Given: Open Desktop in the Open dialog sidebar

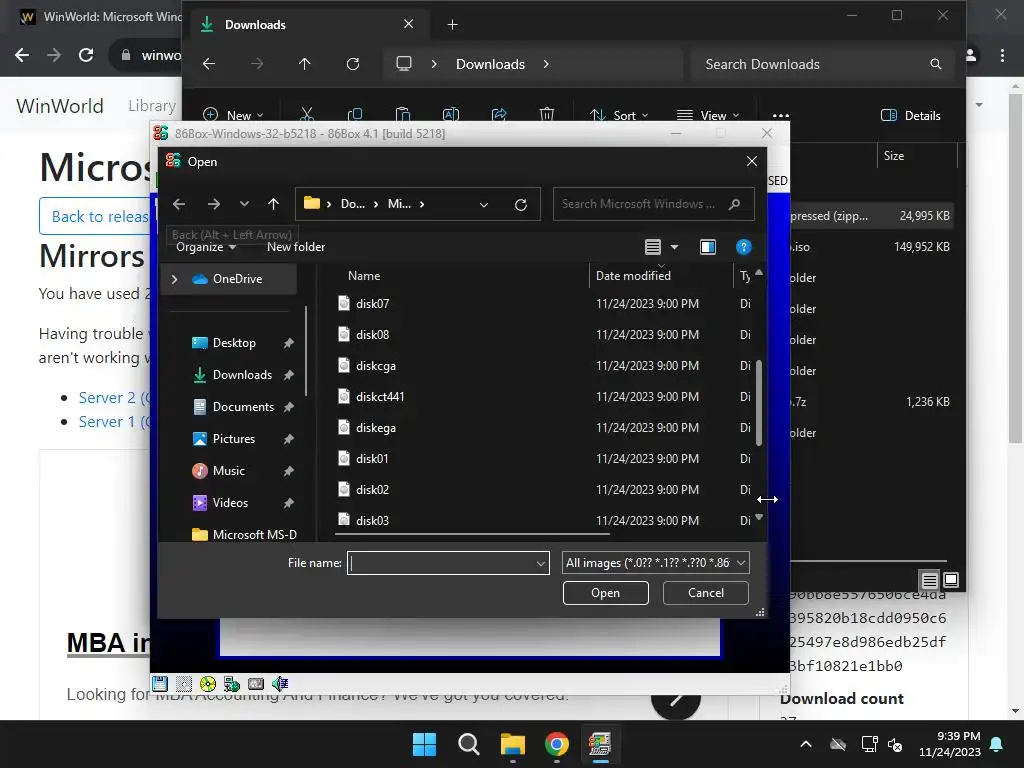Looking at the screenshot, I should [234, 343].
